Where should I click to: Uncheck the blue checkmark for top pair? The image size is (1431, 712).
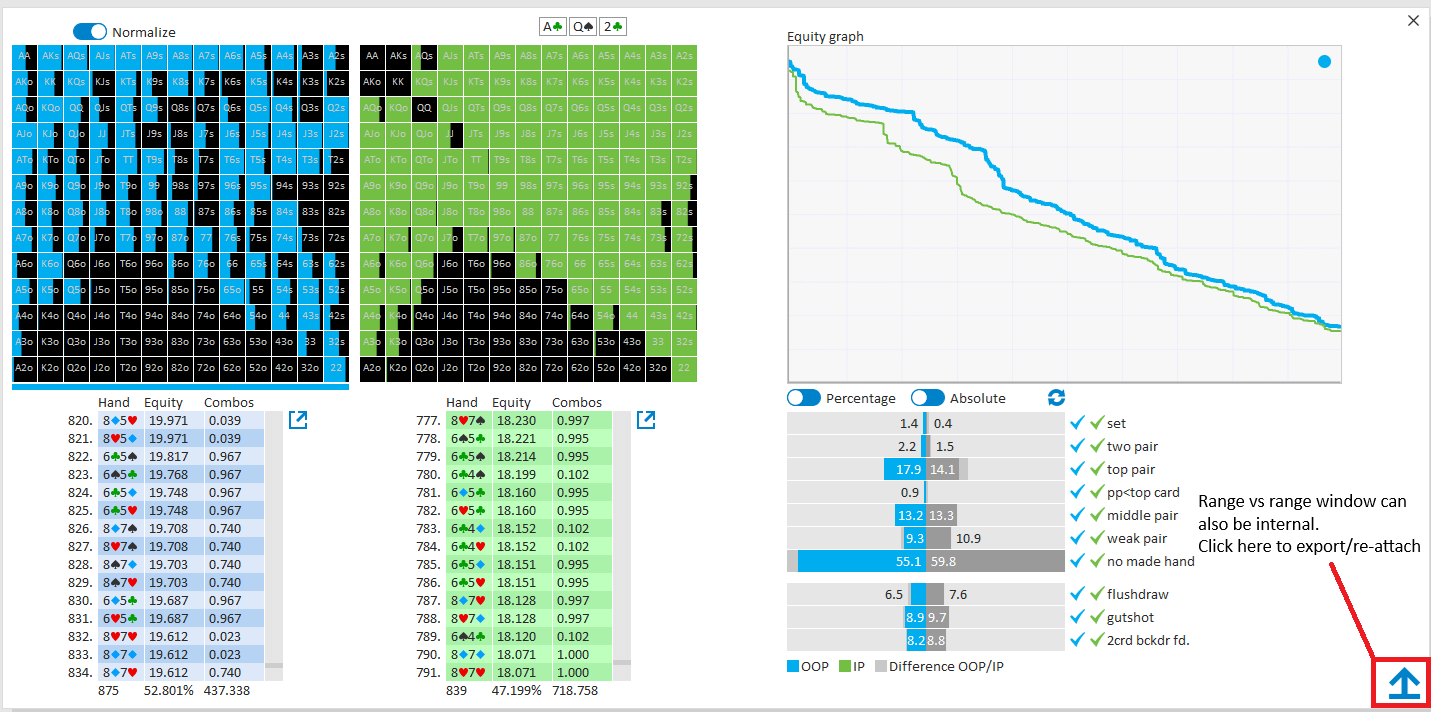[1077, 469]
